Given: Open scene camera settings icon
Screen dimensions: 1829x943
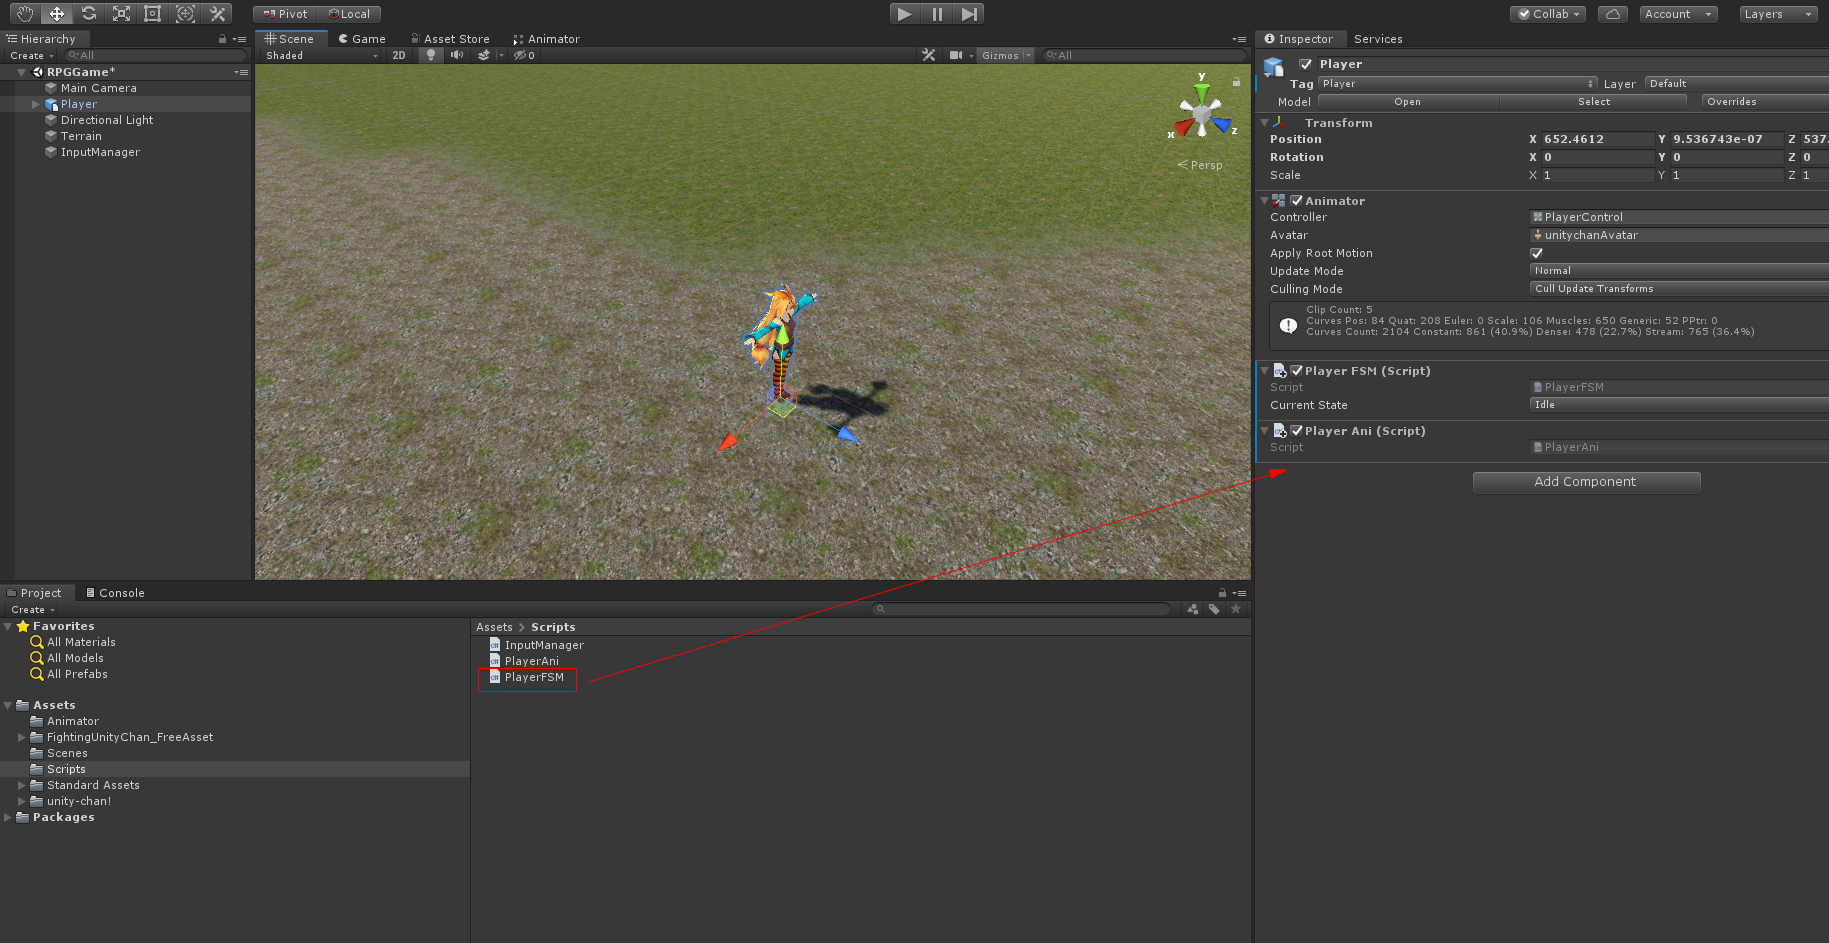Looking at the screenshot, I should (956, 55).
